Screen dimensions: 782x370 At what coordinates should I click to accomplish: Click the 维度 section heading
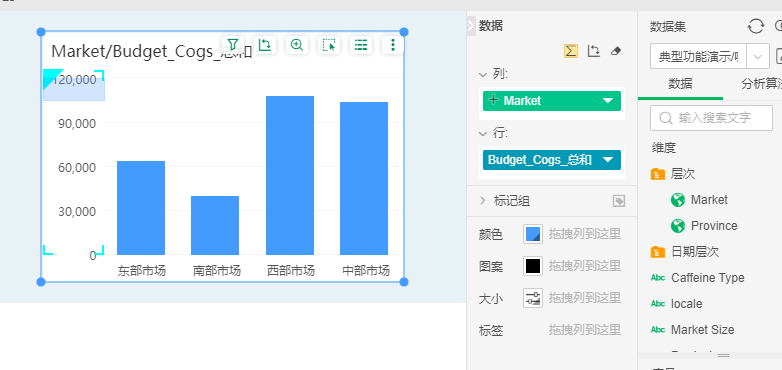(x=664, y=148)
